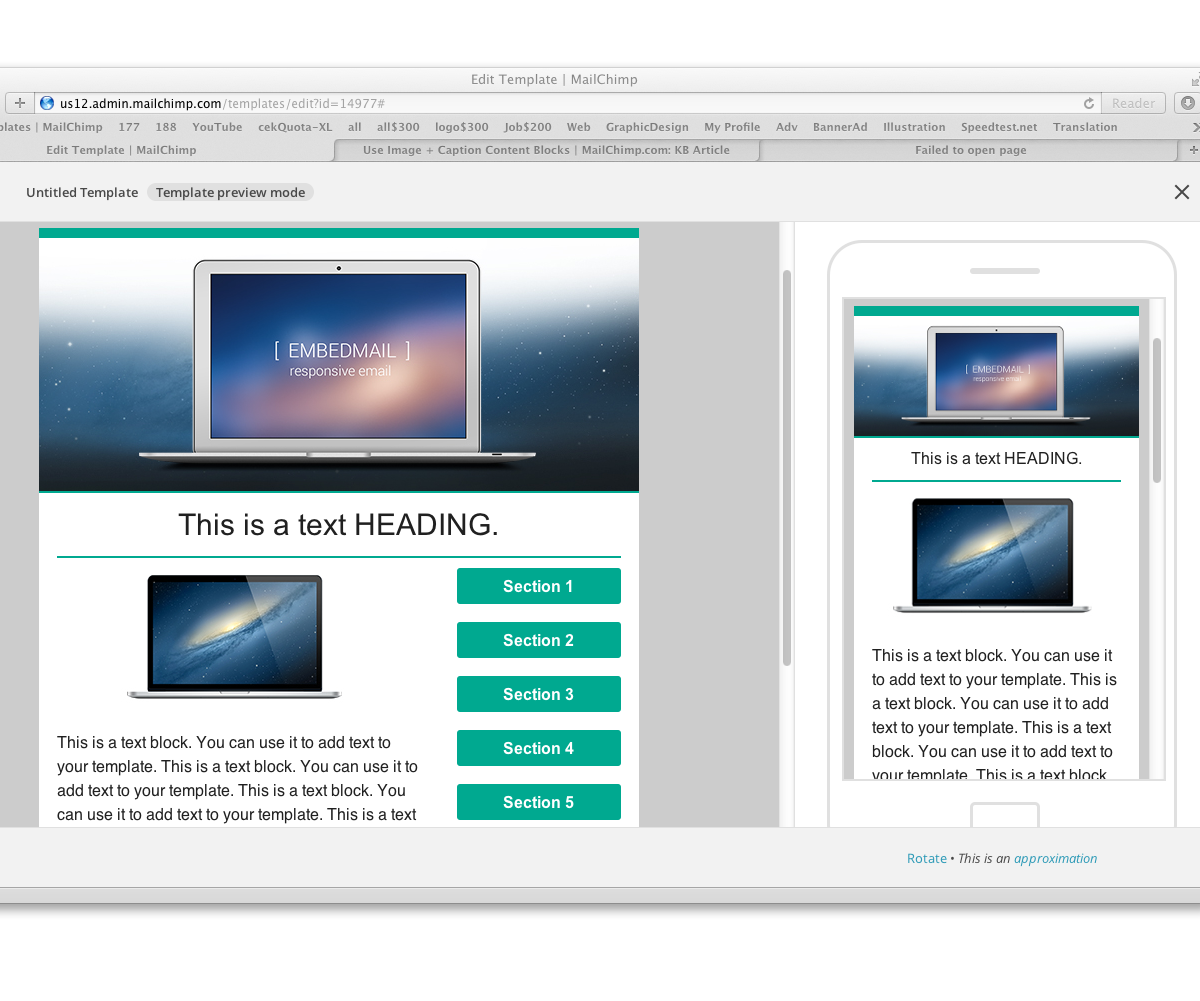1200x1001 pixels.
Task: Click the Section 3 button
Action: (539, 694)
